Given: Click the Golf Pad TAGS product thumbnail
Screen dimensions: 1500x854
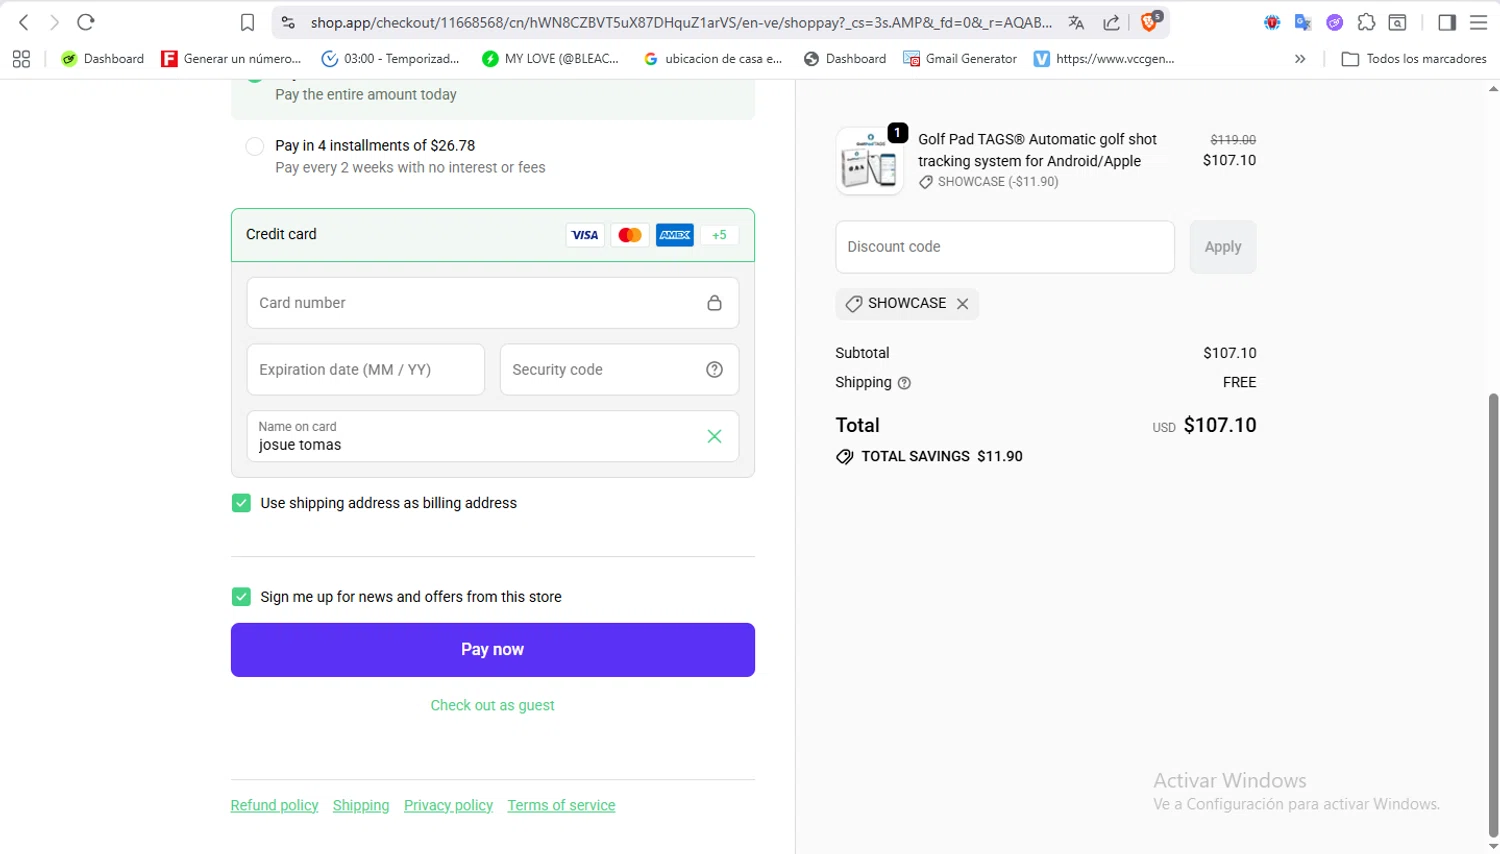Looking at the screenshot, I should [x=869, y=161].
